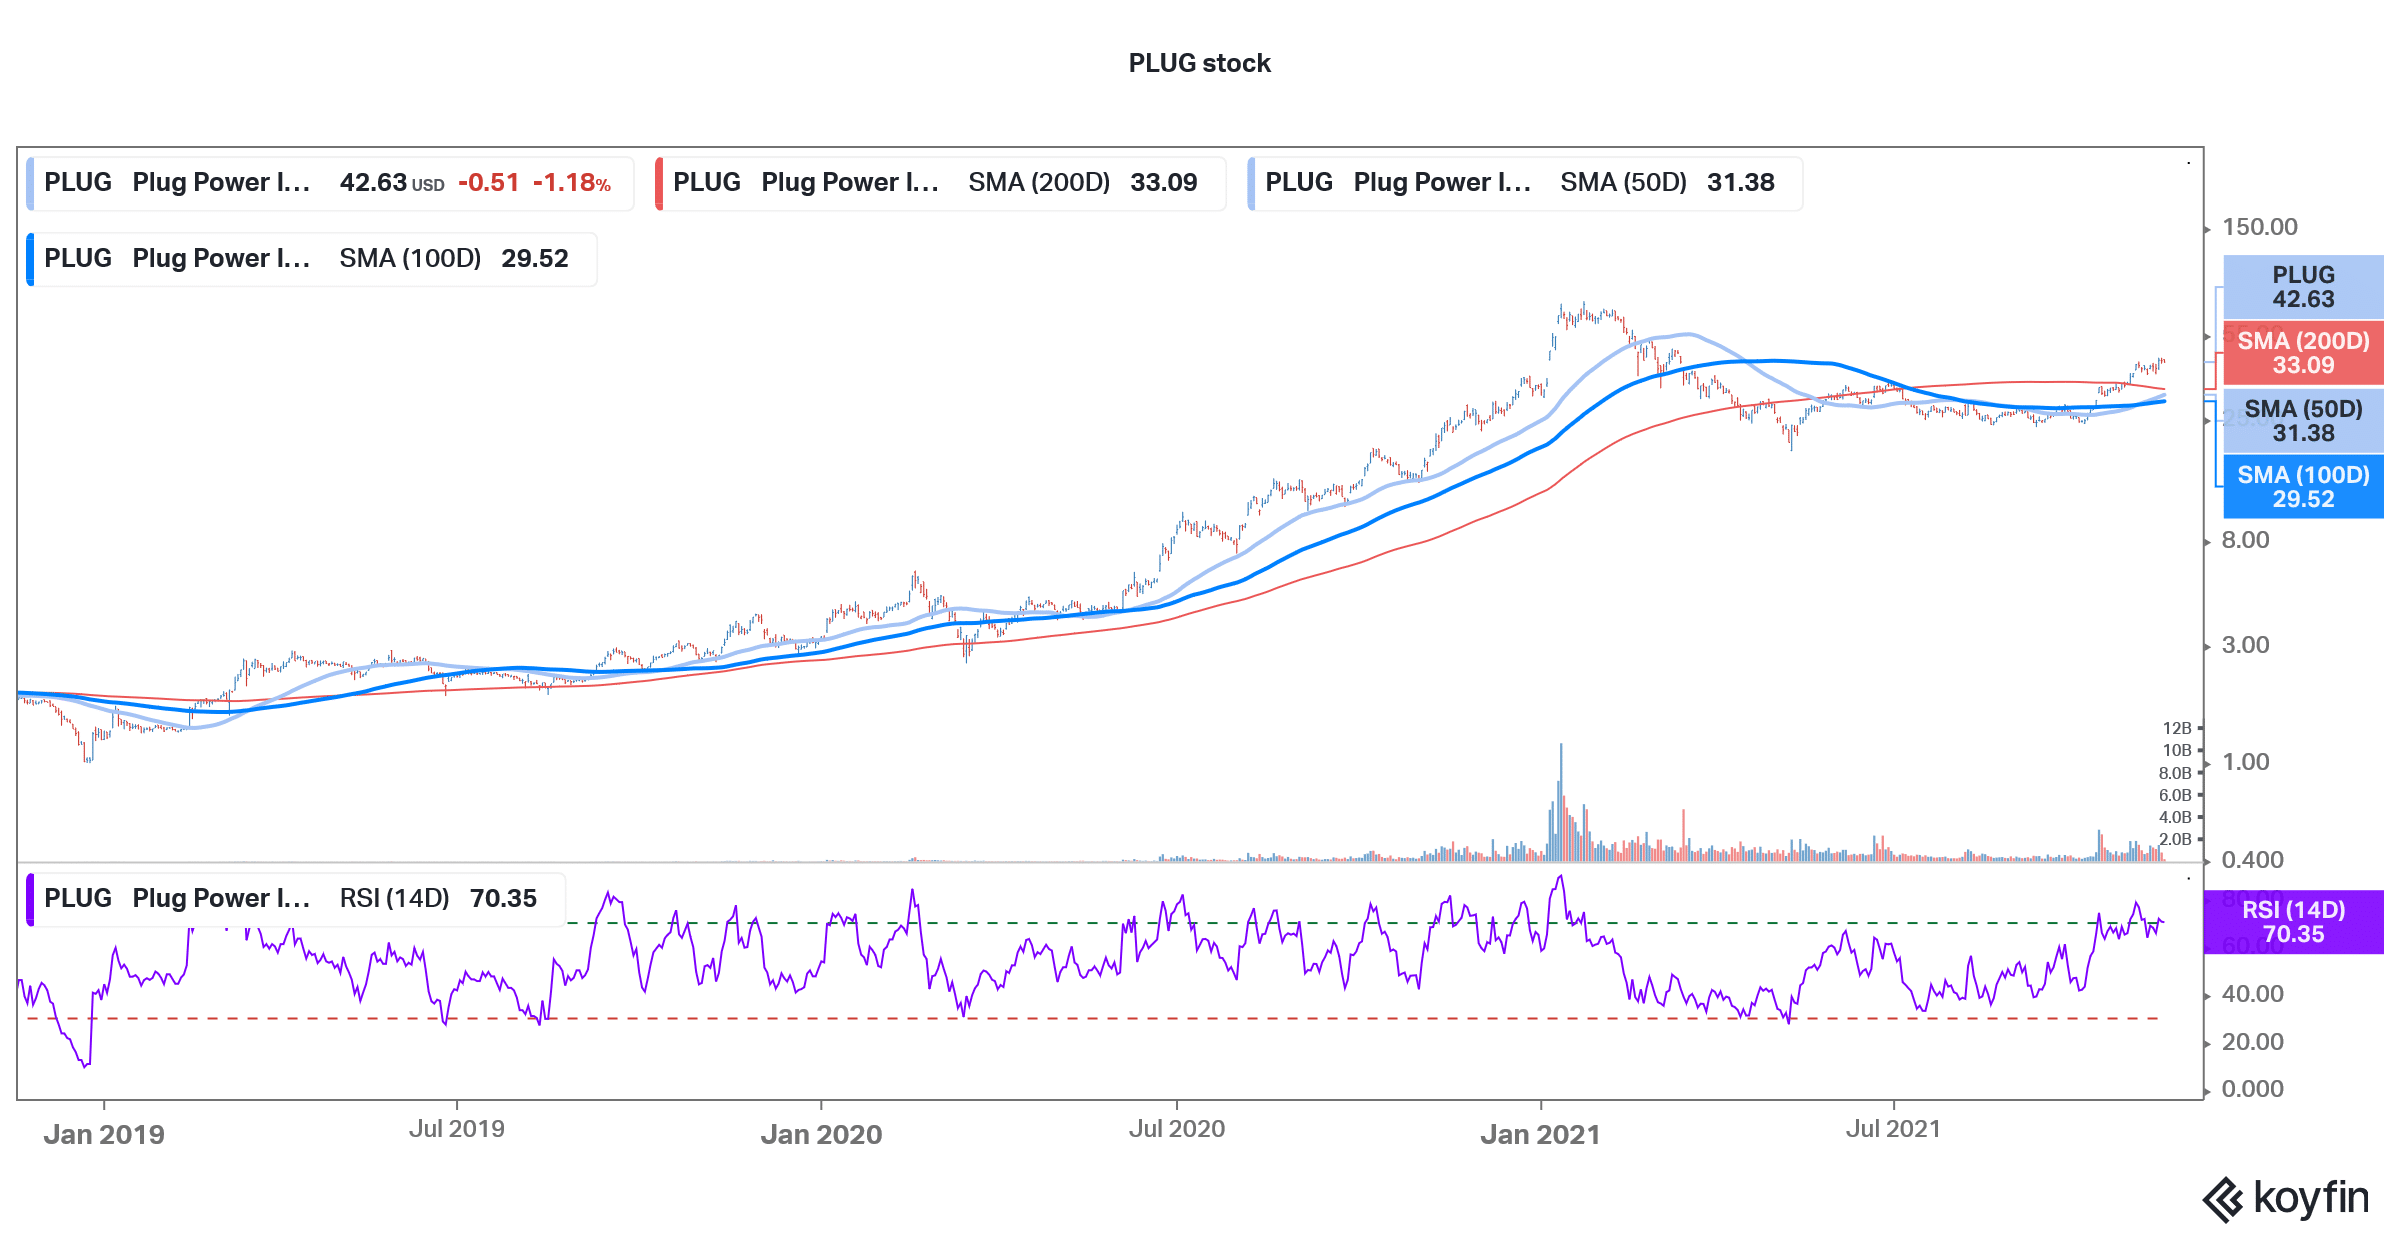Click the 0.400 price axis label
This screenshot has height=1240, width=2400.
[x=2253, y=860]
